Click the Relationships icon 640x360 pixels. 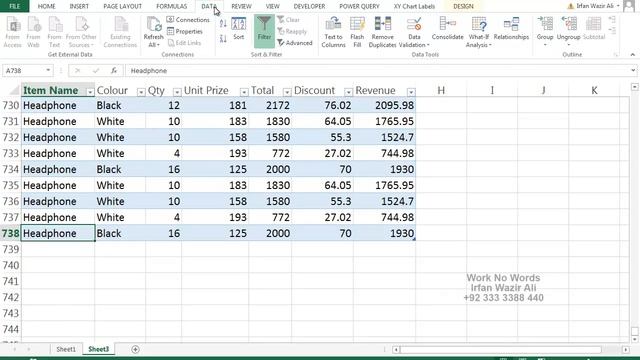click(511, 29)
